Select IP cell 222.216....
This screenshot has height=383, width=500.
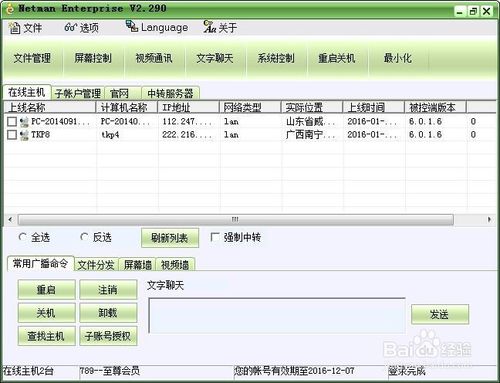(187, 135)
